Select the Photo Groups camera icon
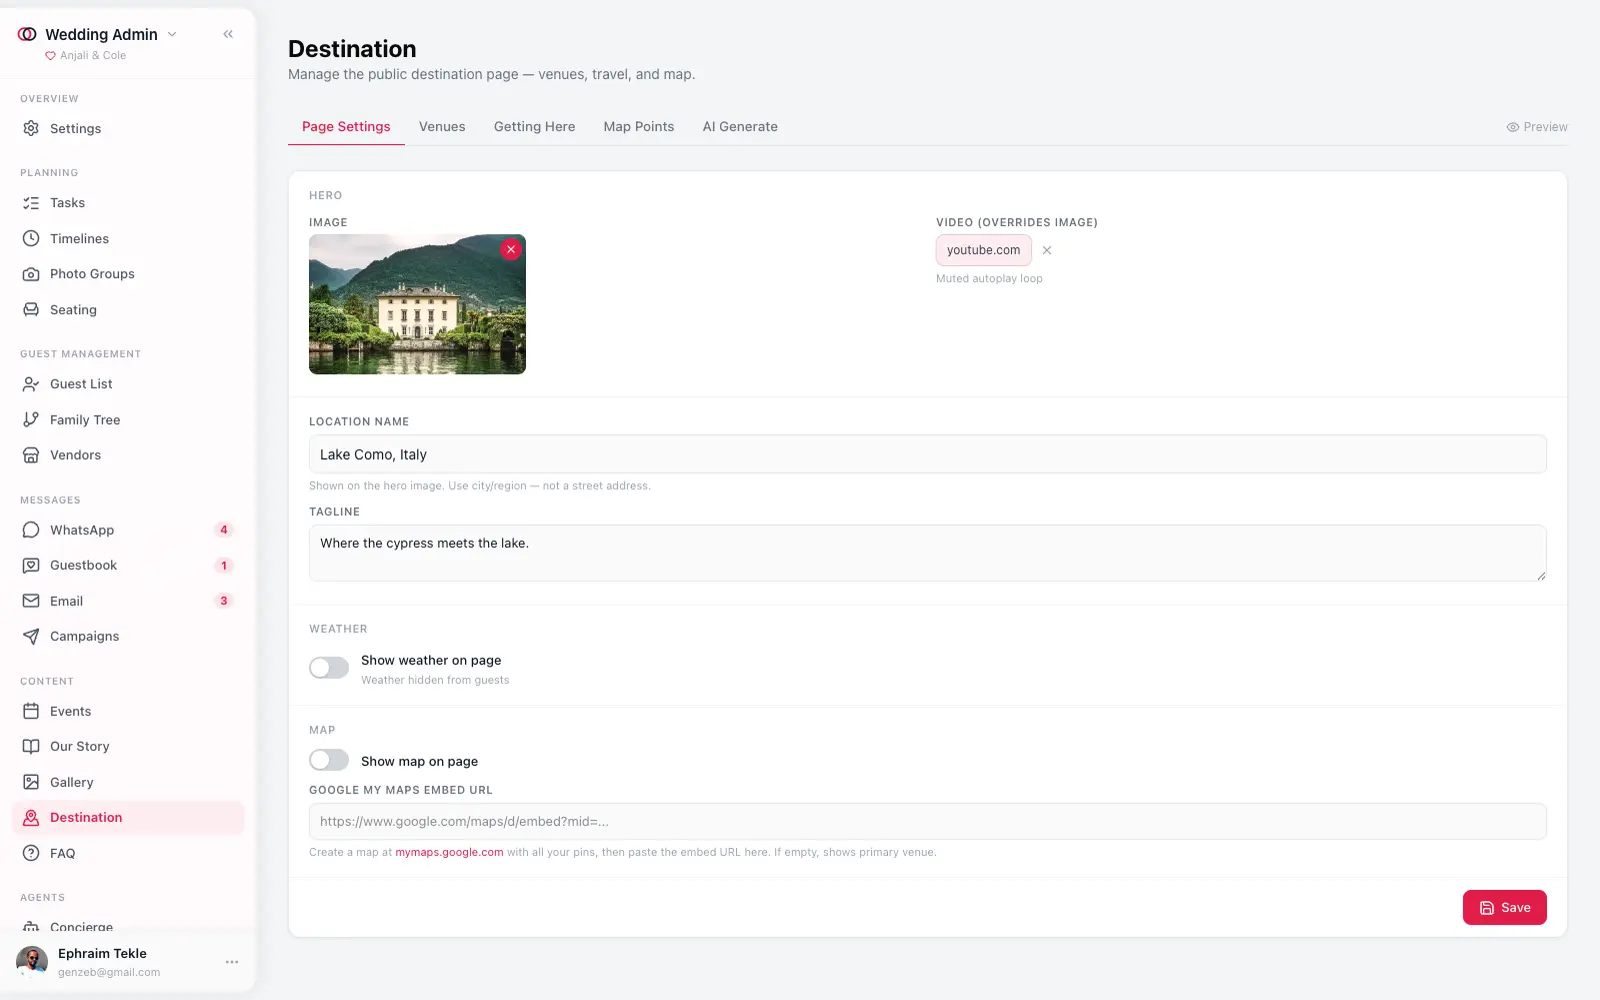Image resolution: width=1600 pixels, height=1000 pixels. (31, 274)
